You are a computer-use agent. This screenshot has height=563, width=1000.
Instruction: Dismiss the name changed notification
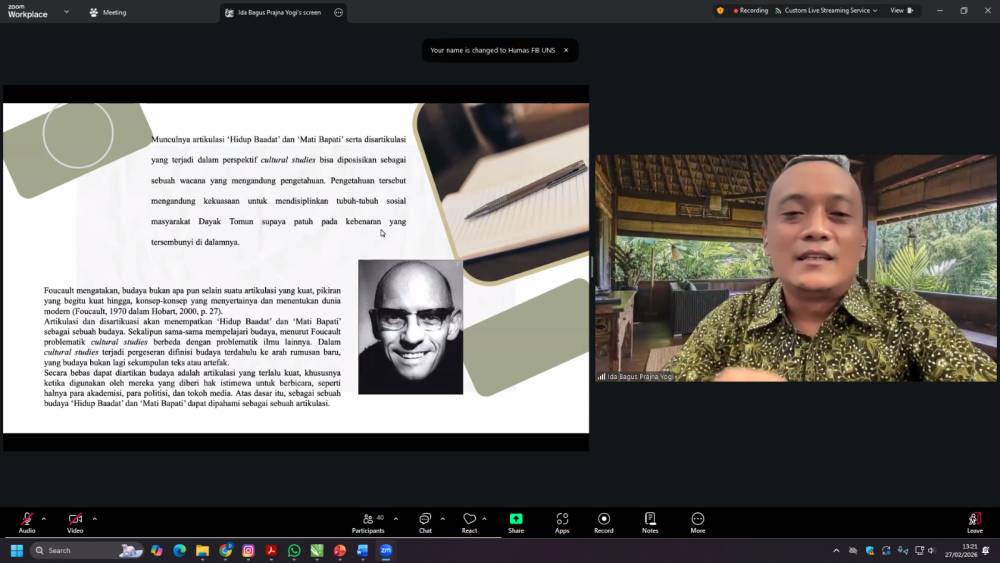click(566, 50)
